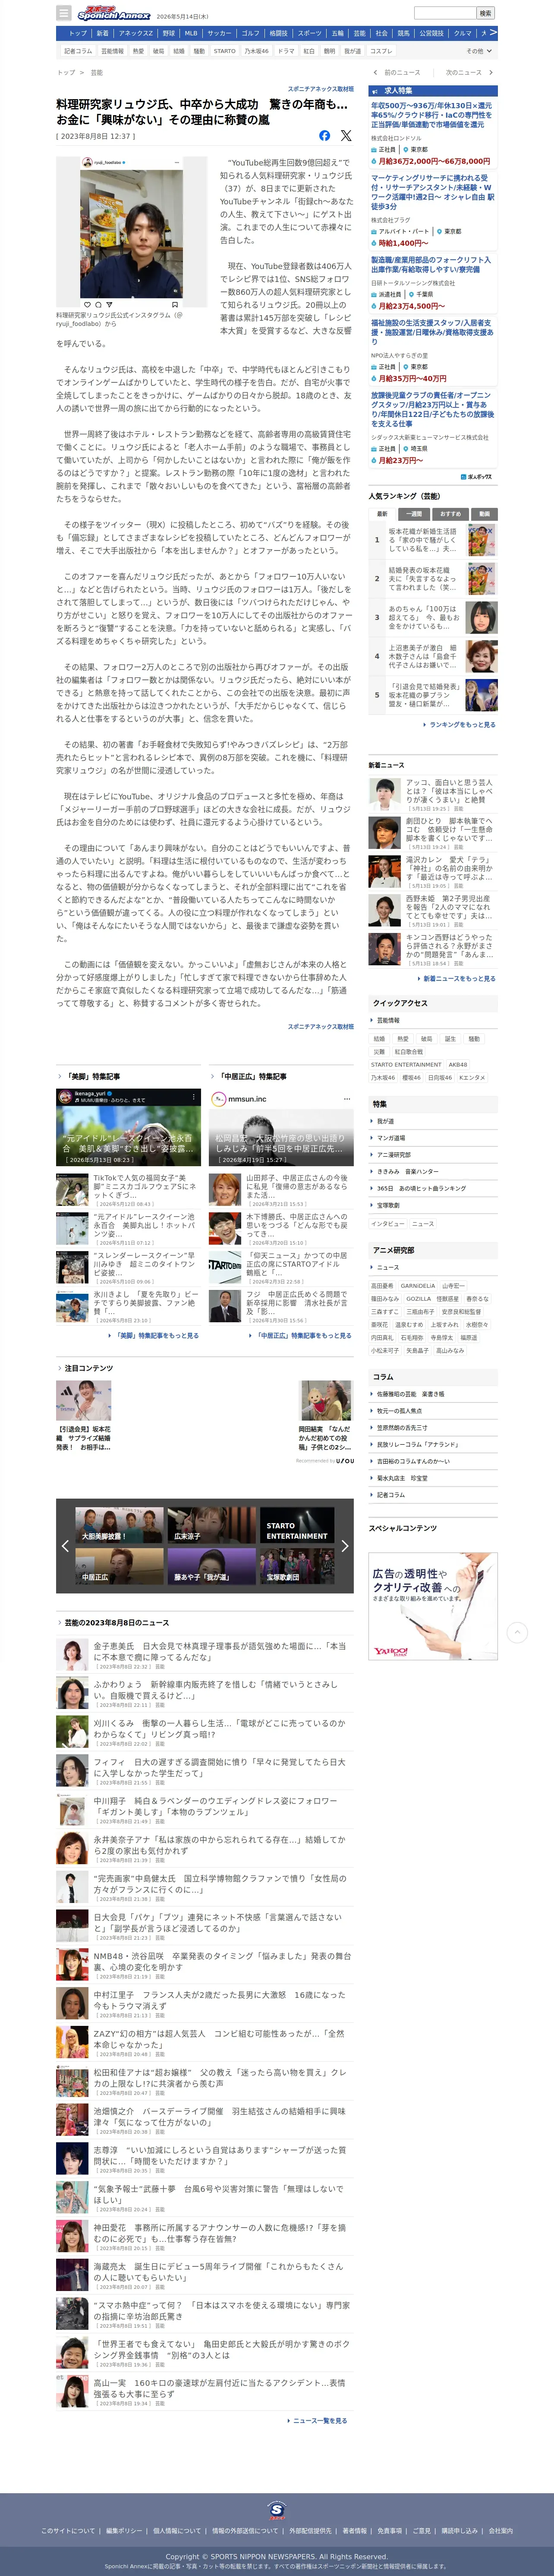Click the AKB48 quick access tag

[458, 1065]
